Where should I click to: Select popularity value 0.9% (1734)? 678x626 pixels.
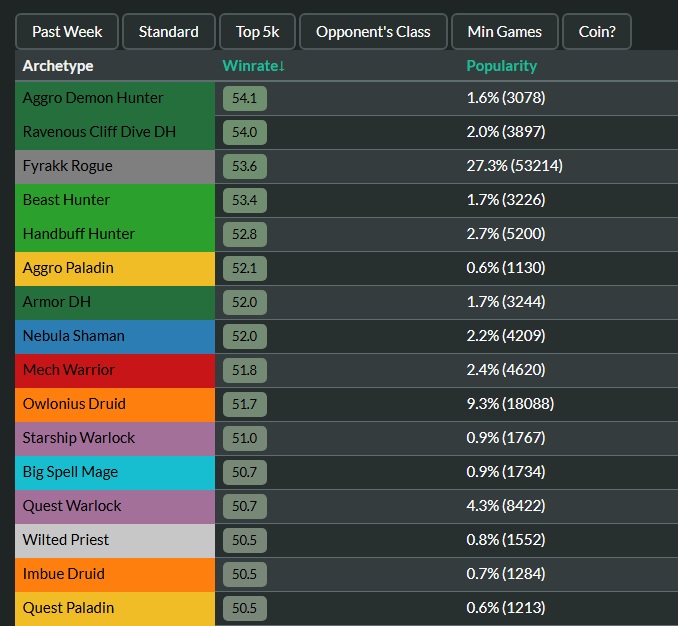(506, 473)
